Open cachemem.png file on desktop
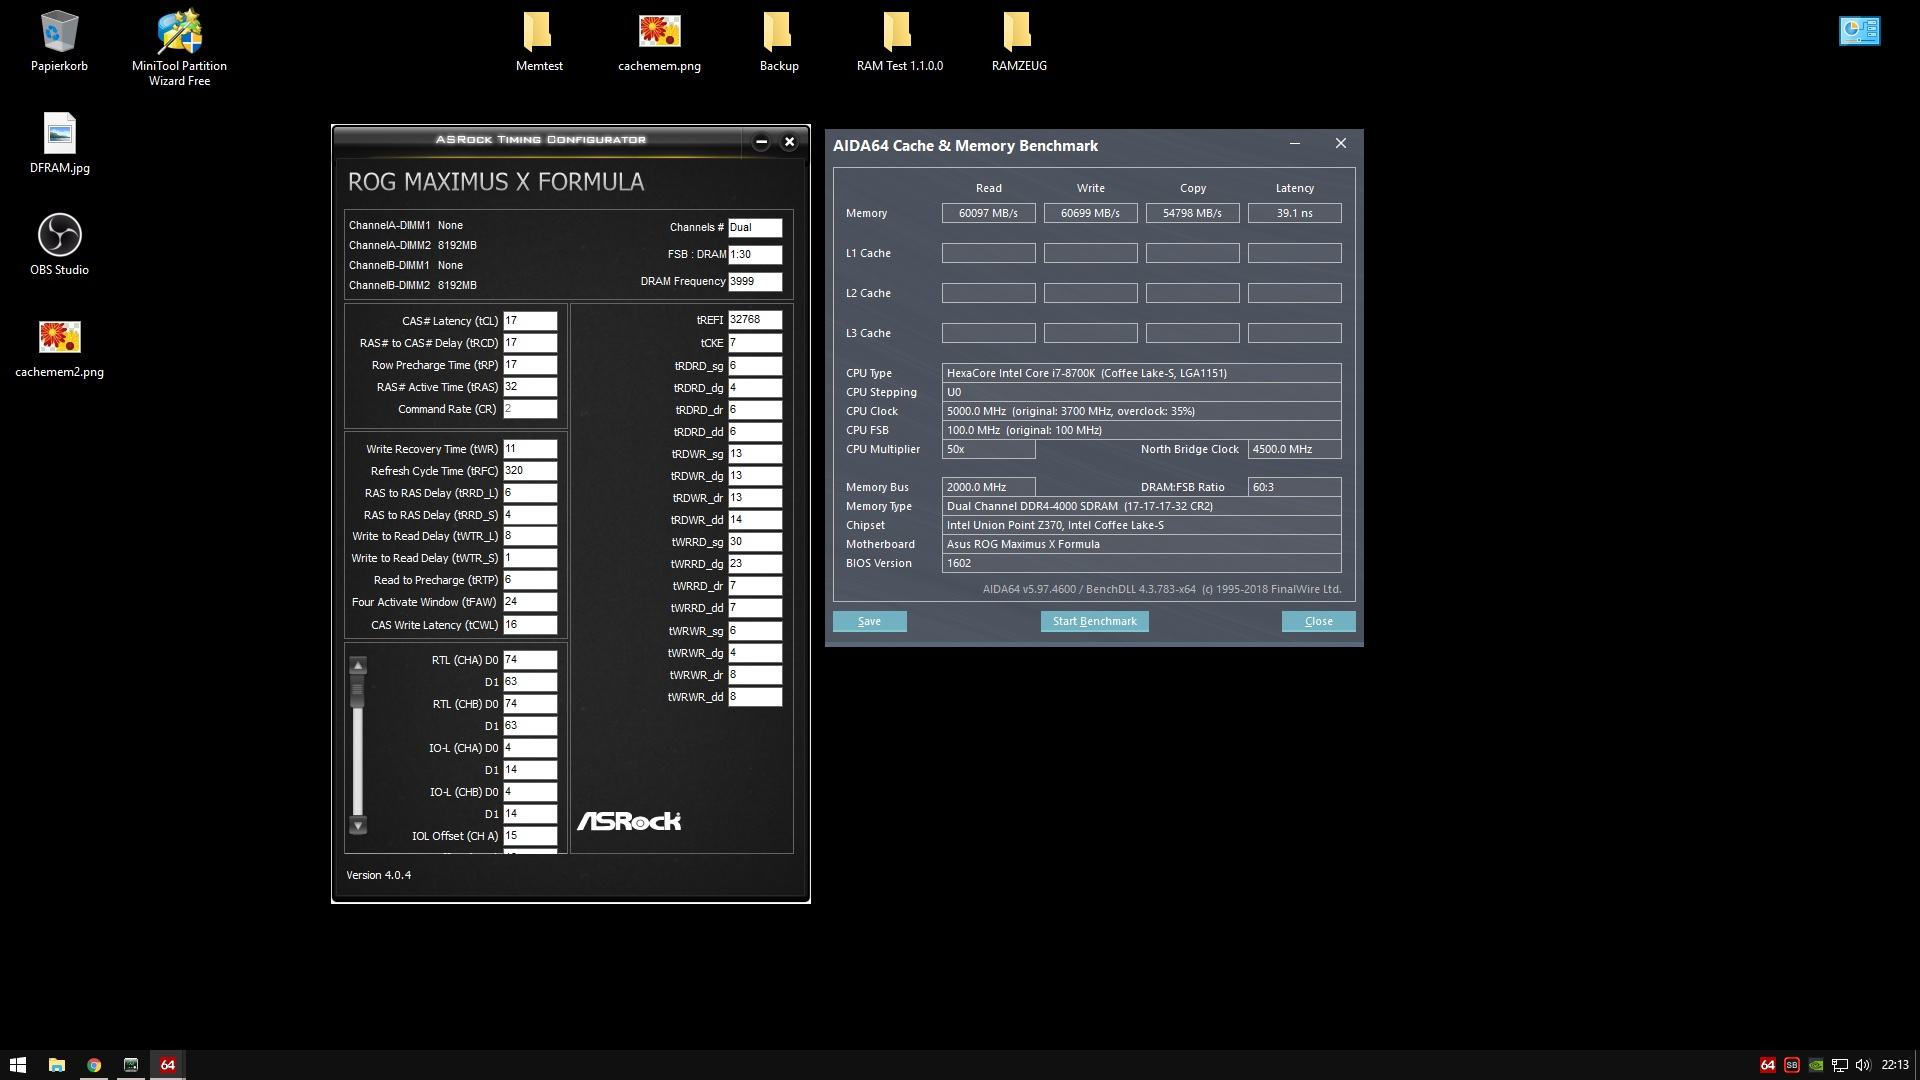1920x1080 pixels. point(659,42)
